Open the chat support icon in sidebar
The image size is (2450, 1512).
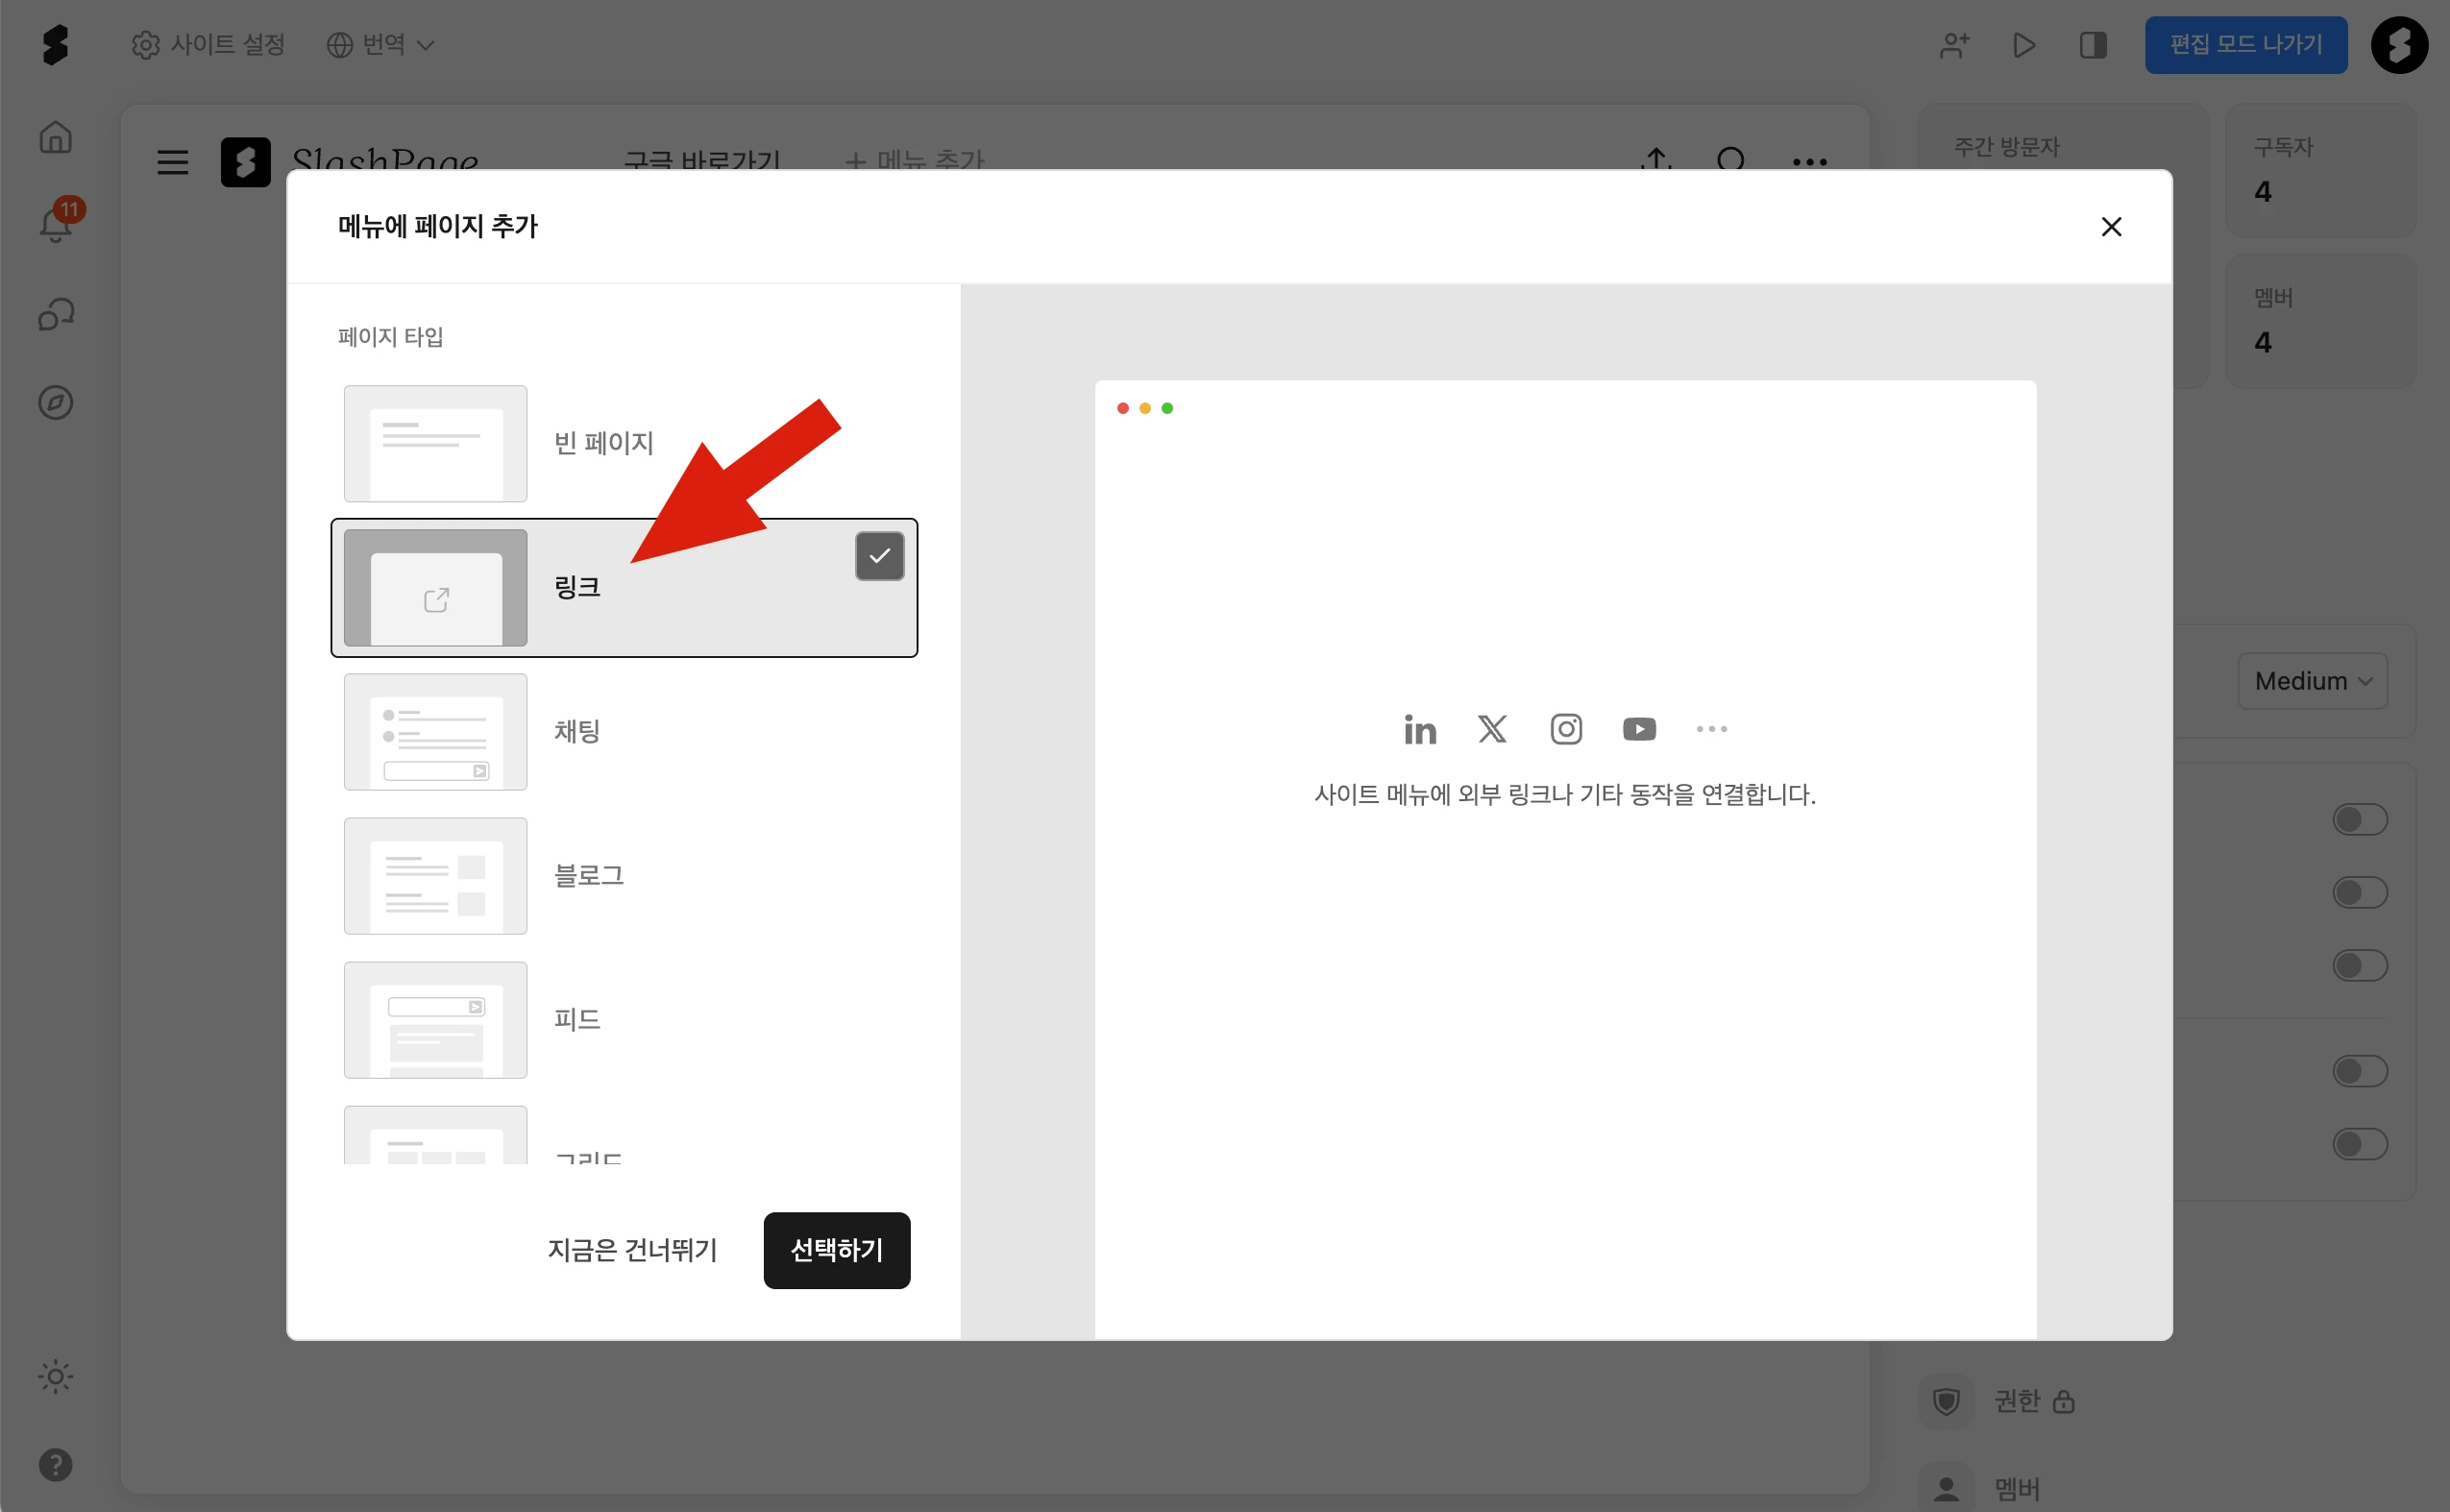pos(55,315)
